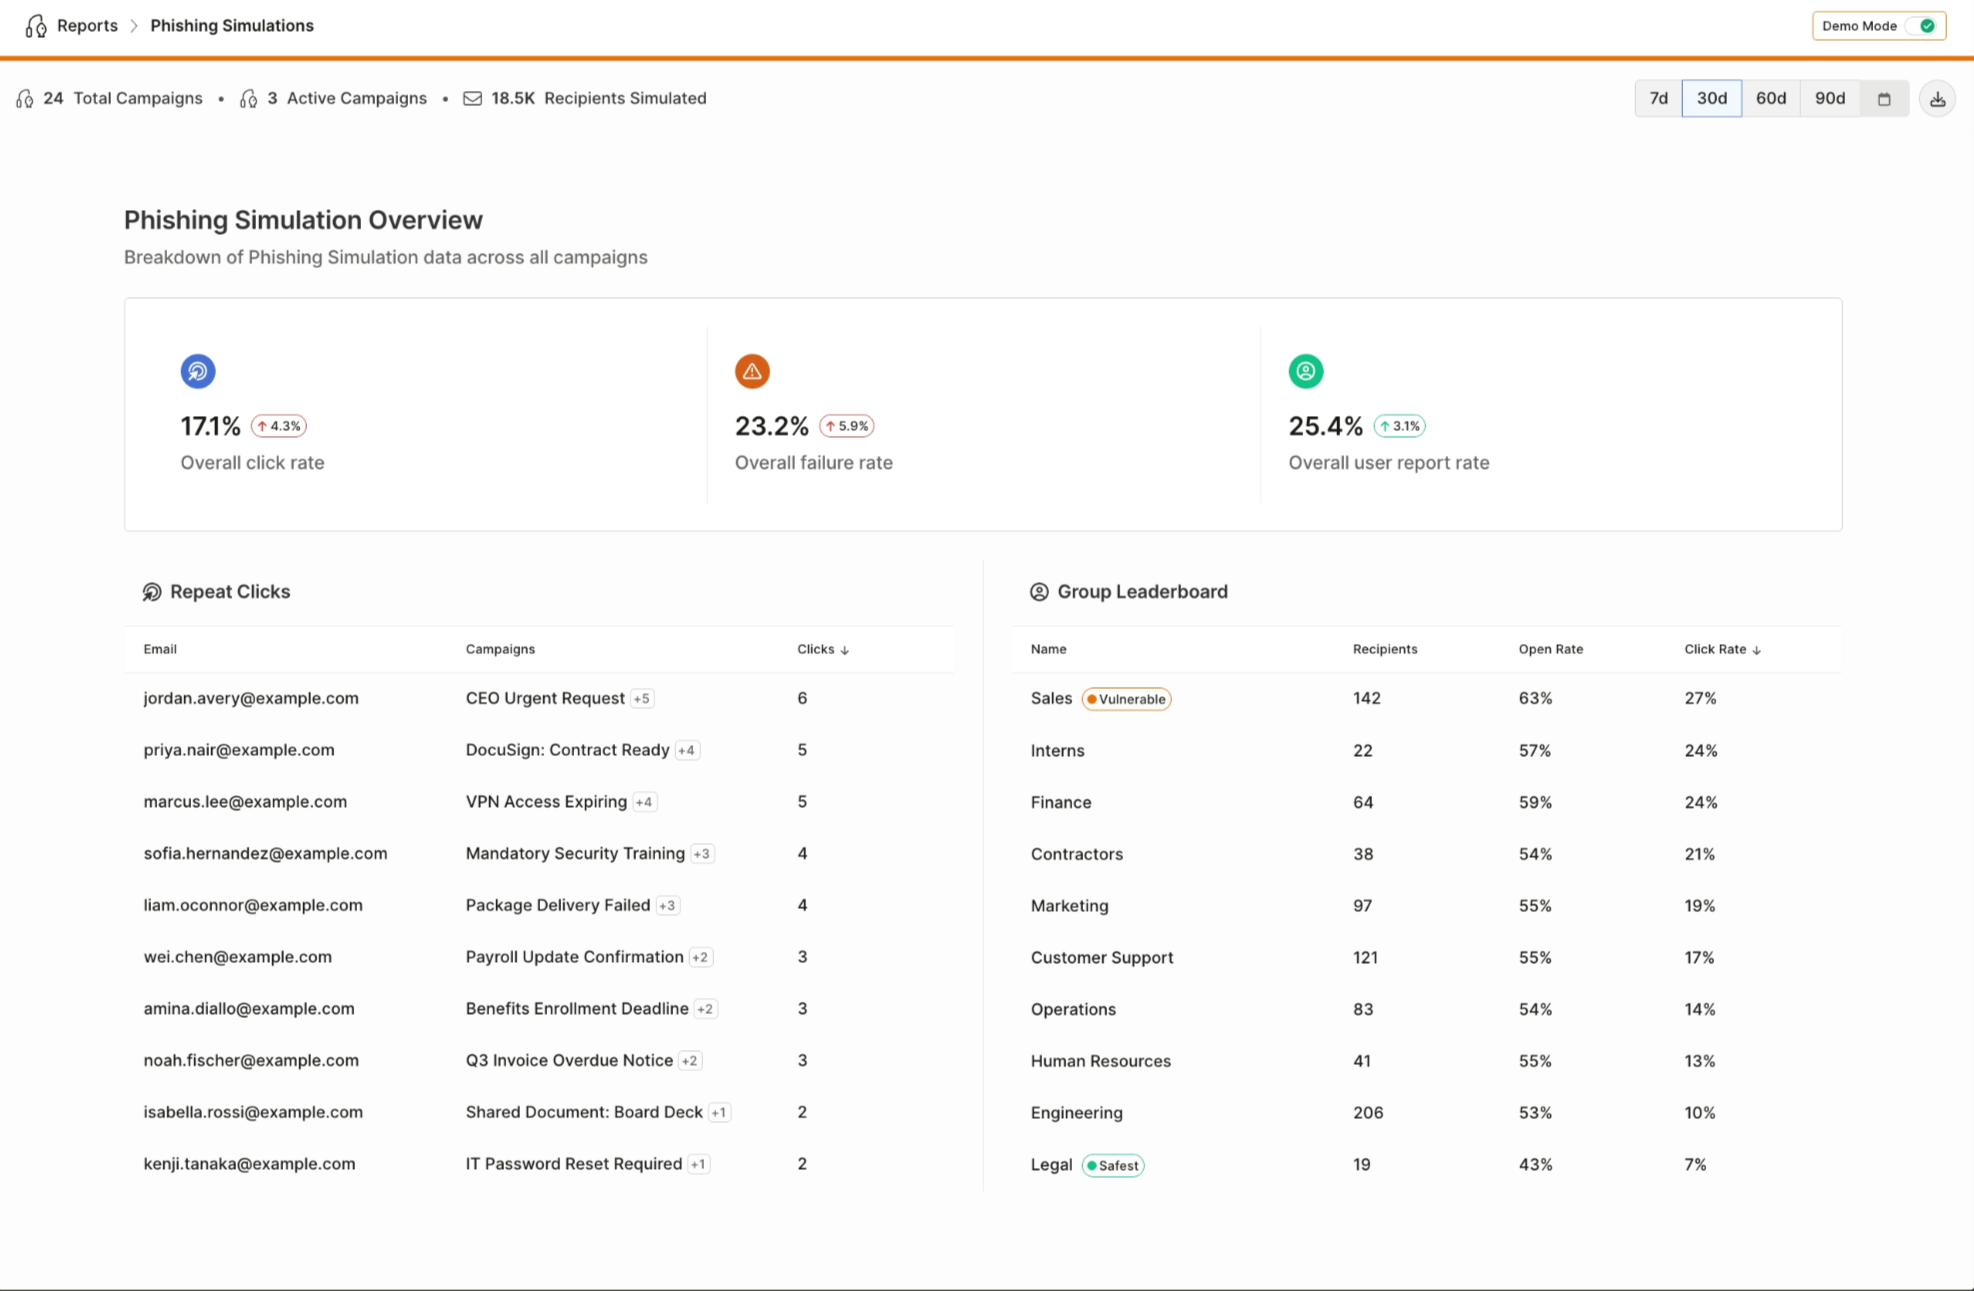The image size is (1974, 1291).
Task: Click the Group Leaderboard section icon
Action: click(x=1039, y=592)
